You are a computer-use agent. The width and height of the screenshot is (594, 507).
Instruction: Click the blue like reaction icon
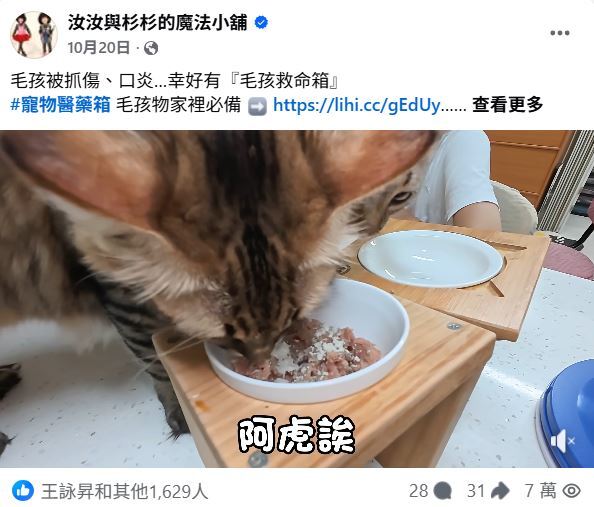[x=23, y=491]
